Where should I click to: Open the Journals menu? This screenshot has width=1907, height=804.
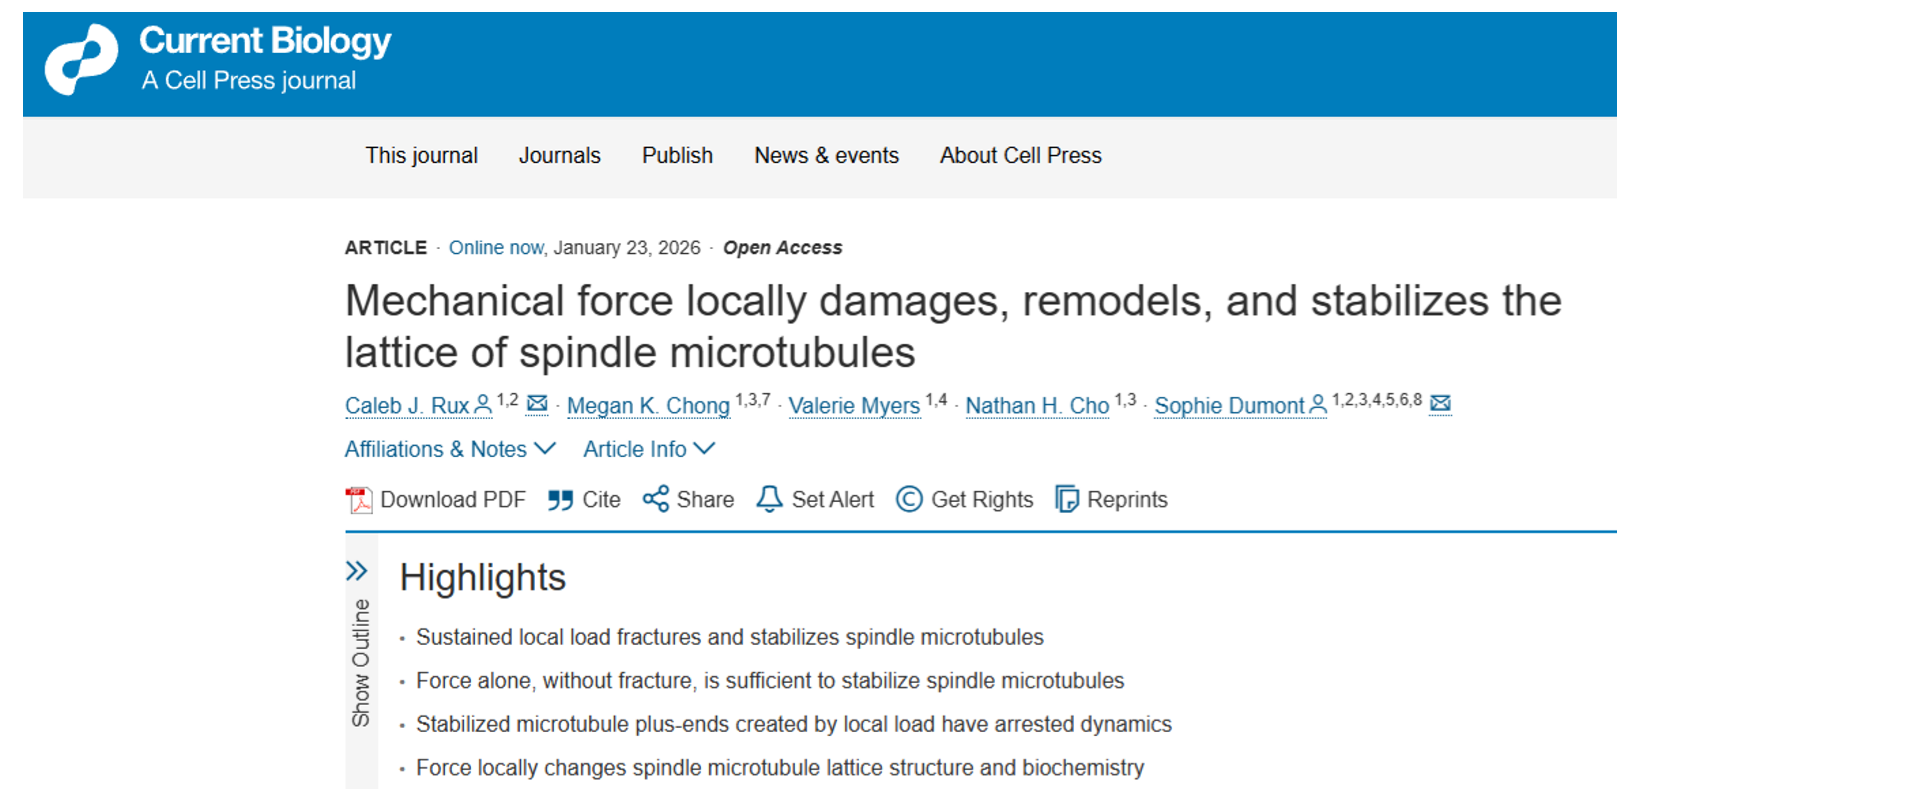[559, 156]
